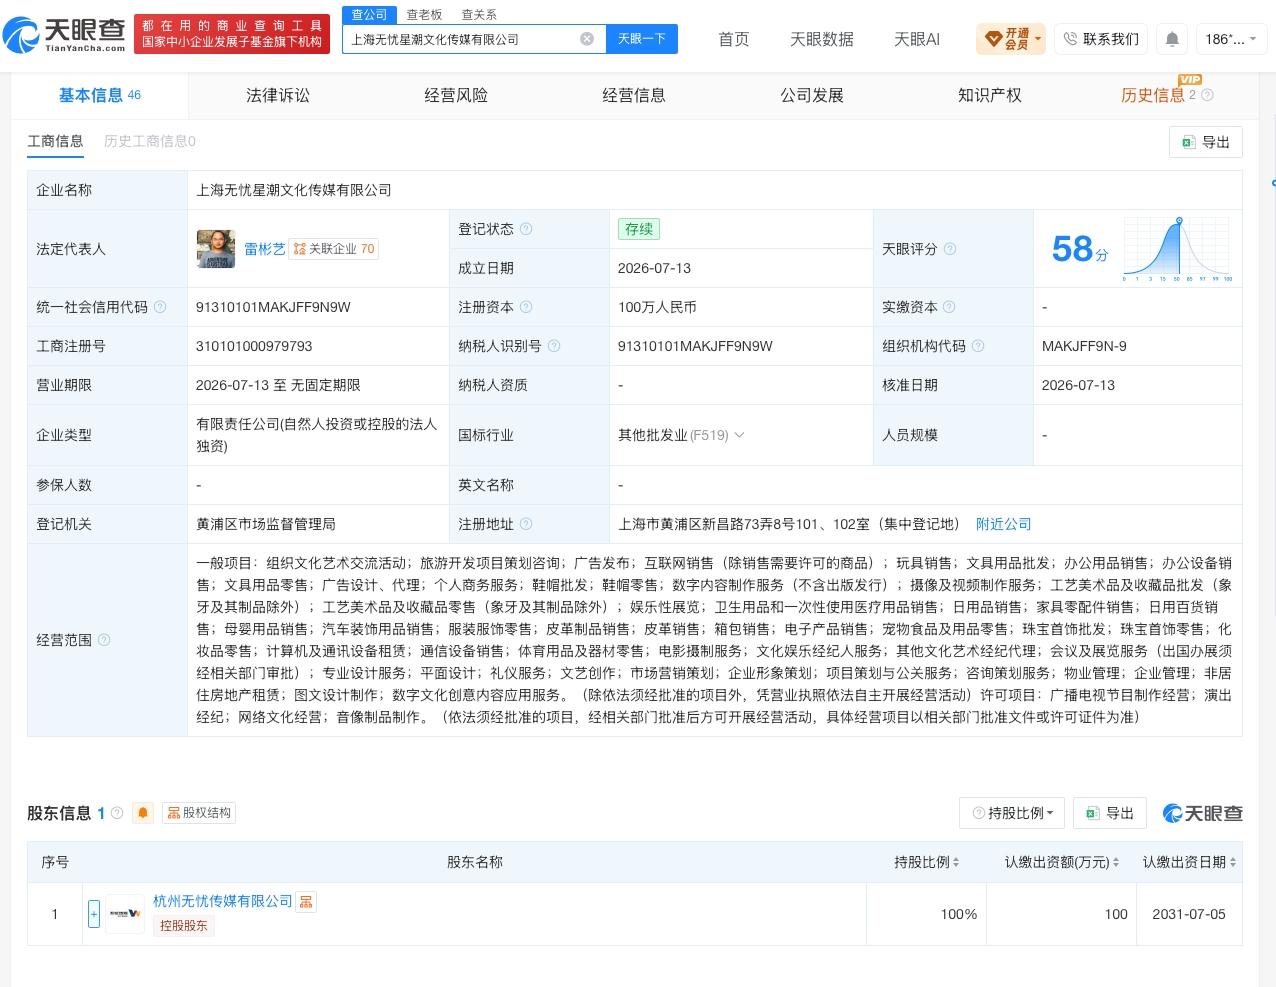
Task: Open 天眼AI in top navigation
Action: pyautogui.click(x=917, y=39)
